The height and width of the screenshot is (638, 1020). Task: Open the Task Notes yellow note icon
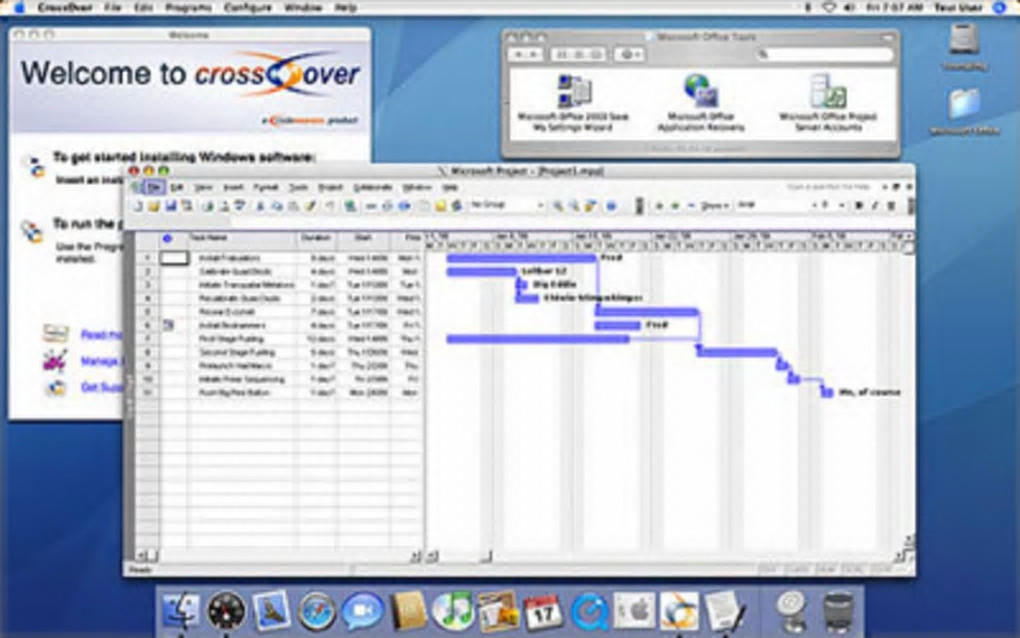point(440,206)
